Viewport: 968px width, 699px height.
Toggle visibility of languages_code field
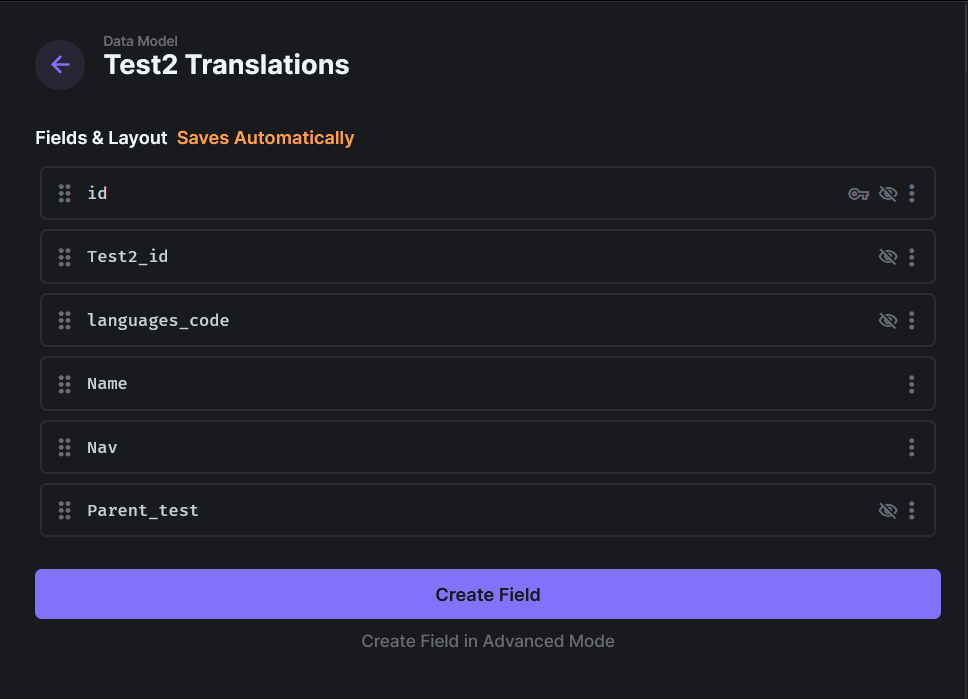(888, 320)
